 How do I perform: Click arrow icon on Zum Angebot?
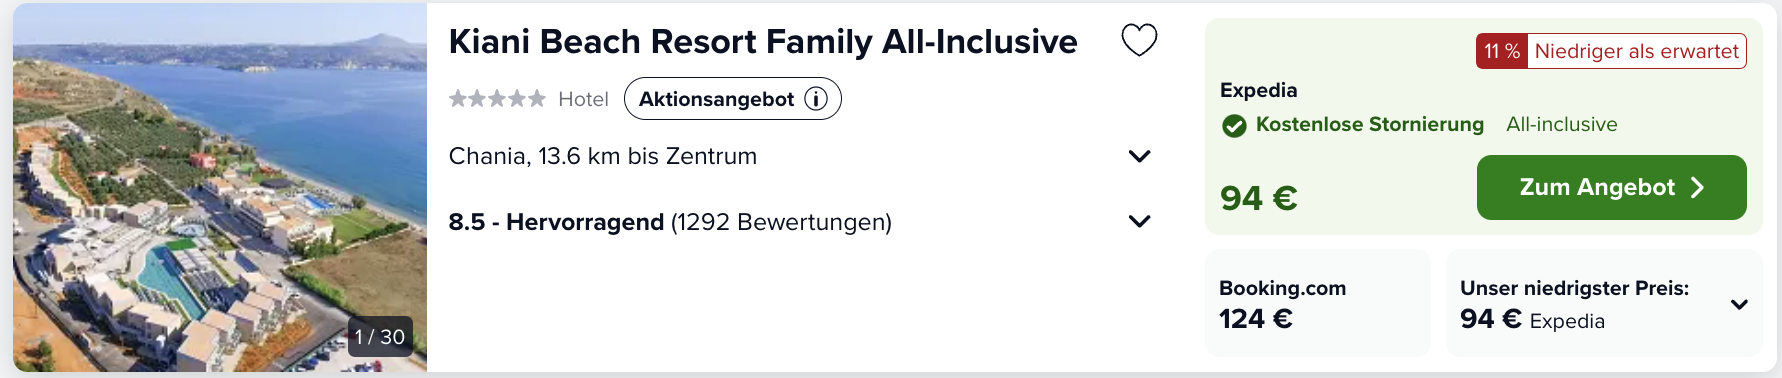(x=1697, y=187)
